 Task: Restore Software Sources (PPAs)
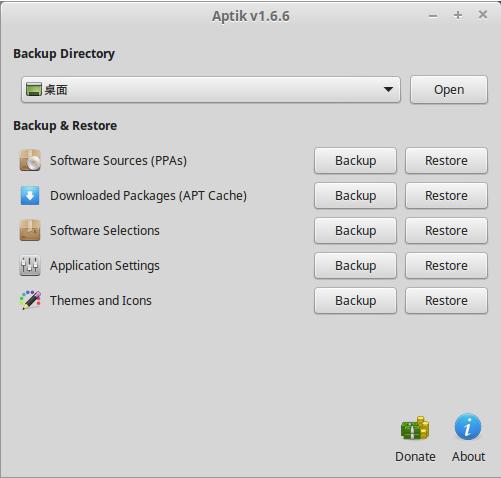tap(446, 160)
